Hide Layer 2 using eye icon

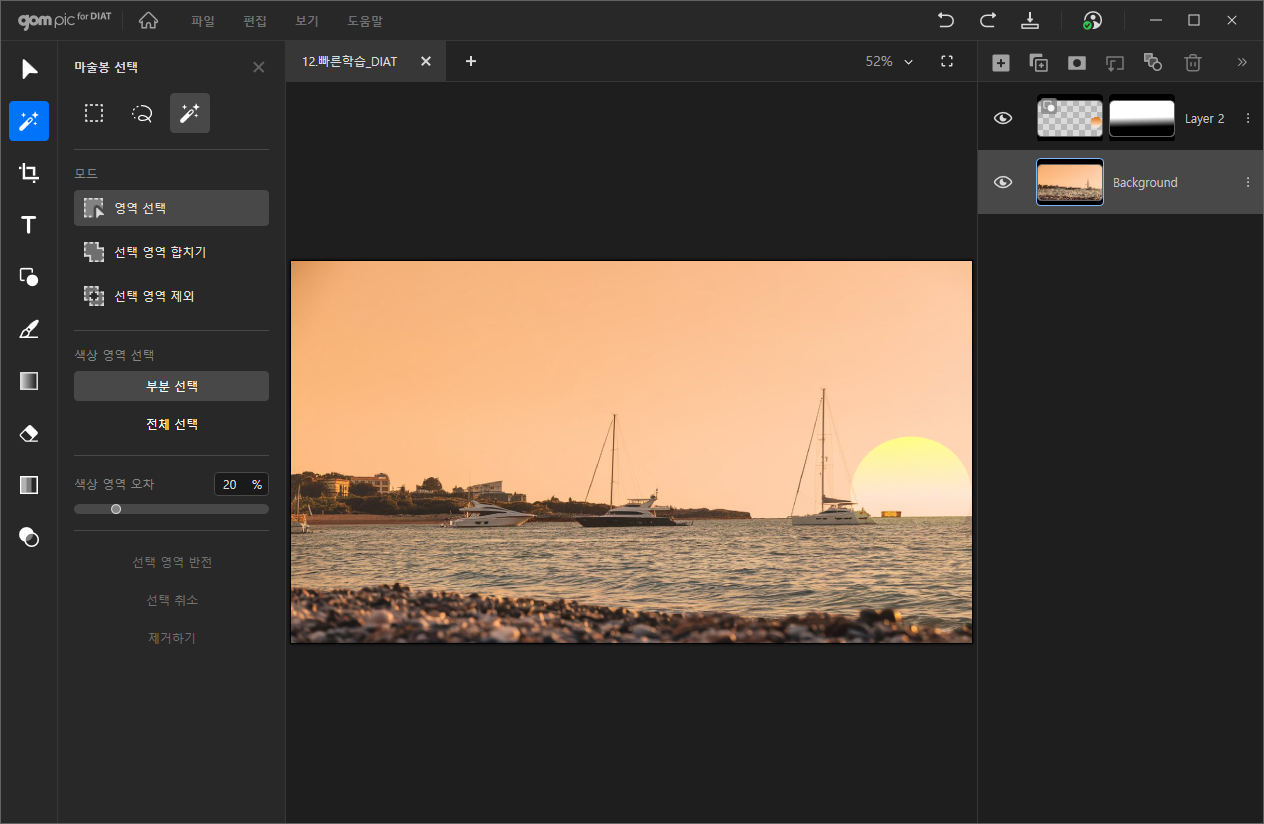click(1003, 118)
